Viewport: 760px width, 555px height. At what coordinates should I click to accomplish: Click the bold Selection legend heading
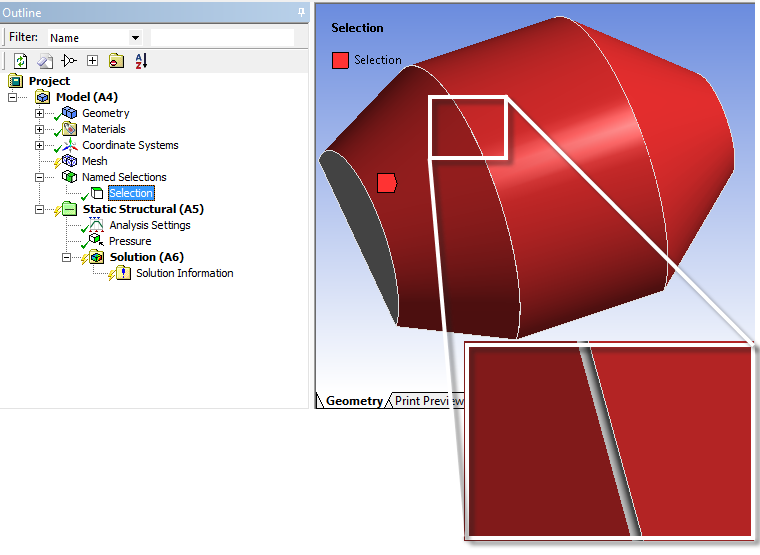[357, 28]
